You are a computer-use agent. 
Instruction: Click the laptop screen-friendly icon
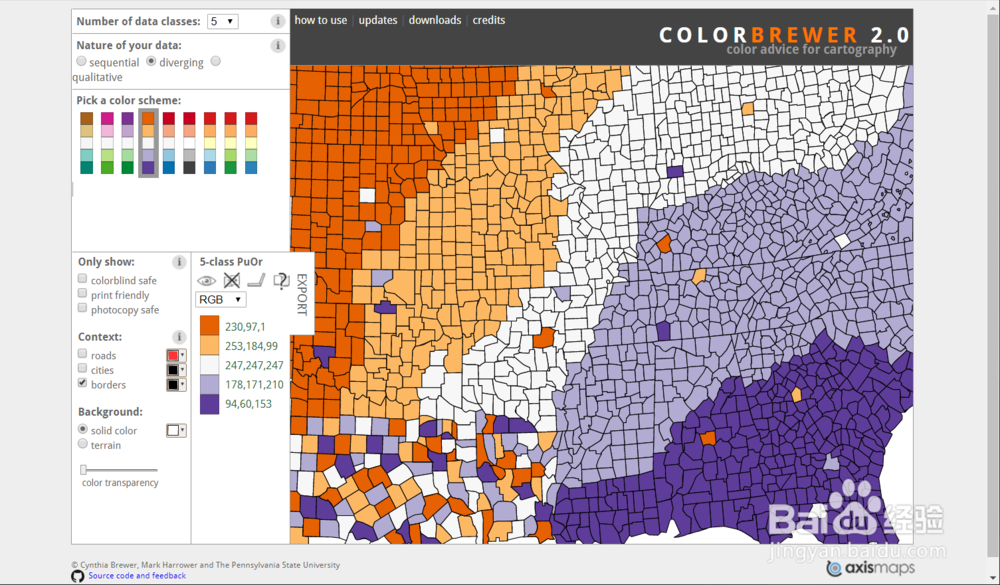pyautogui.click(x=256, y=280)
